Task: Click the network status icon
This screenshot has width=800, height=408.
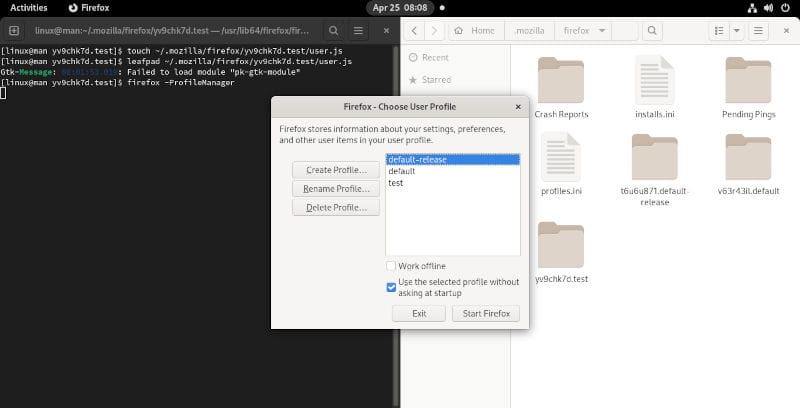Action: click(x=753, y=8)
